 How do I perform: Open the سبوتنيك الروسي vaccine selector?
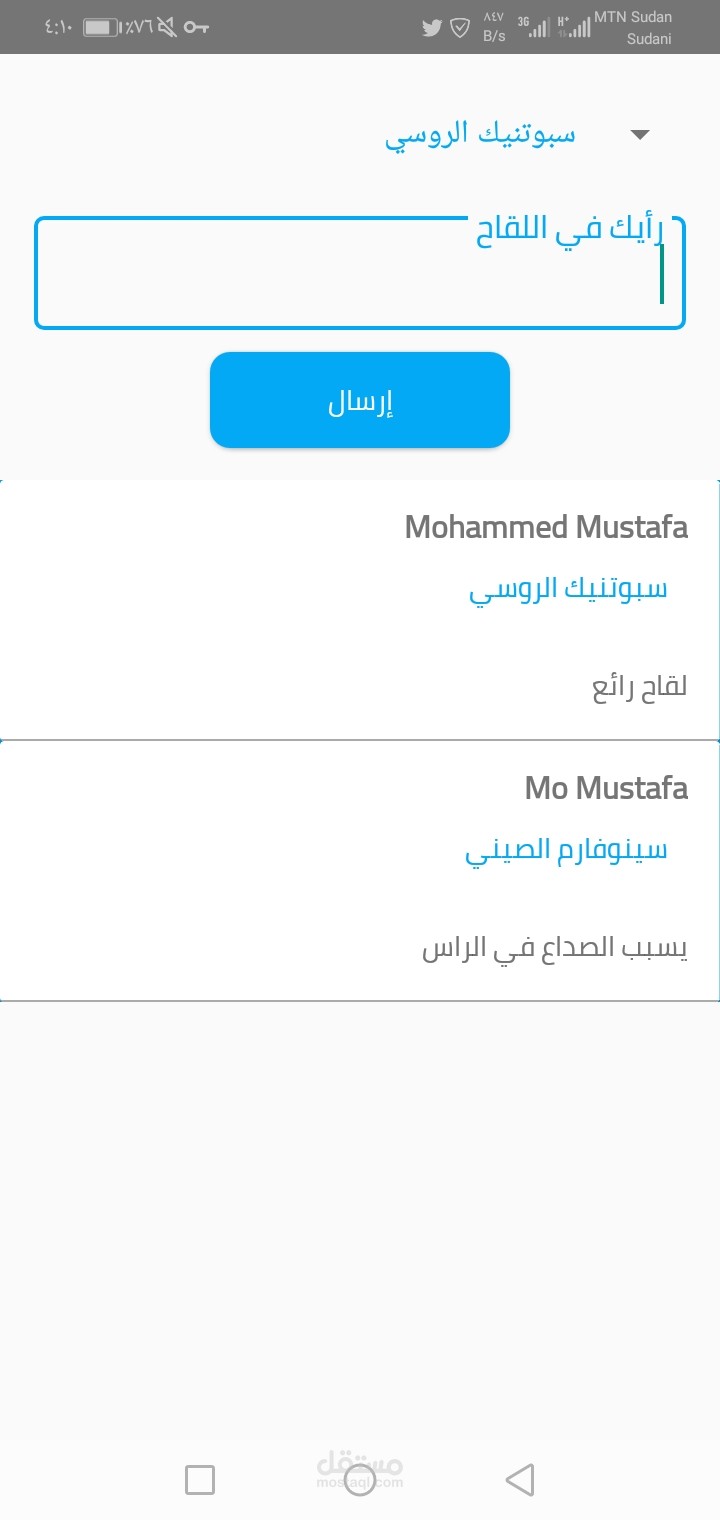[x=481, y=135]
